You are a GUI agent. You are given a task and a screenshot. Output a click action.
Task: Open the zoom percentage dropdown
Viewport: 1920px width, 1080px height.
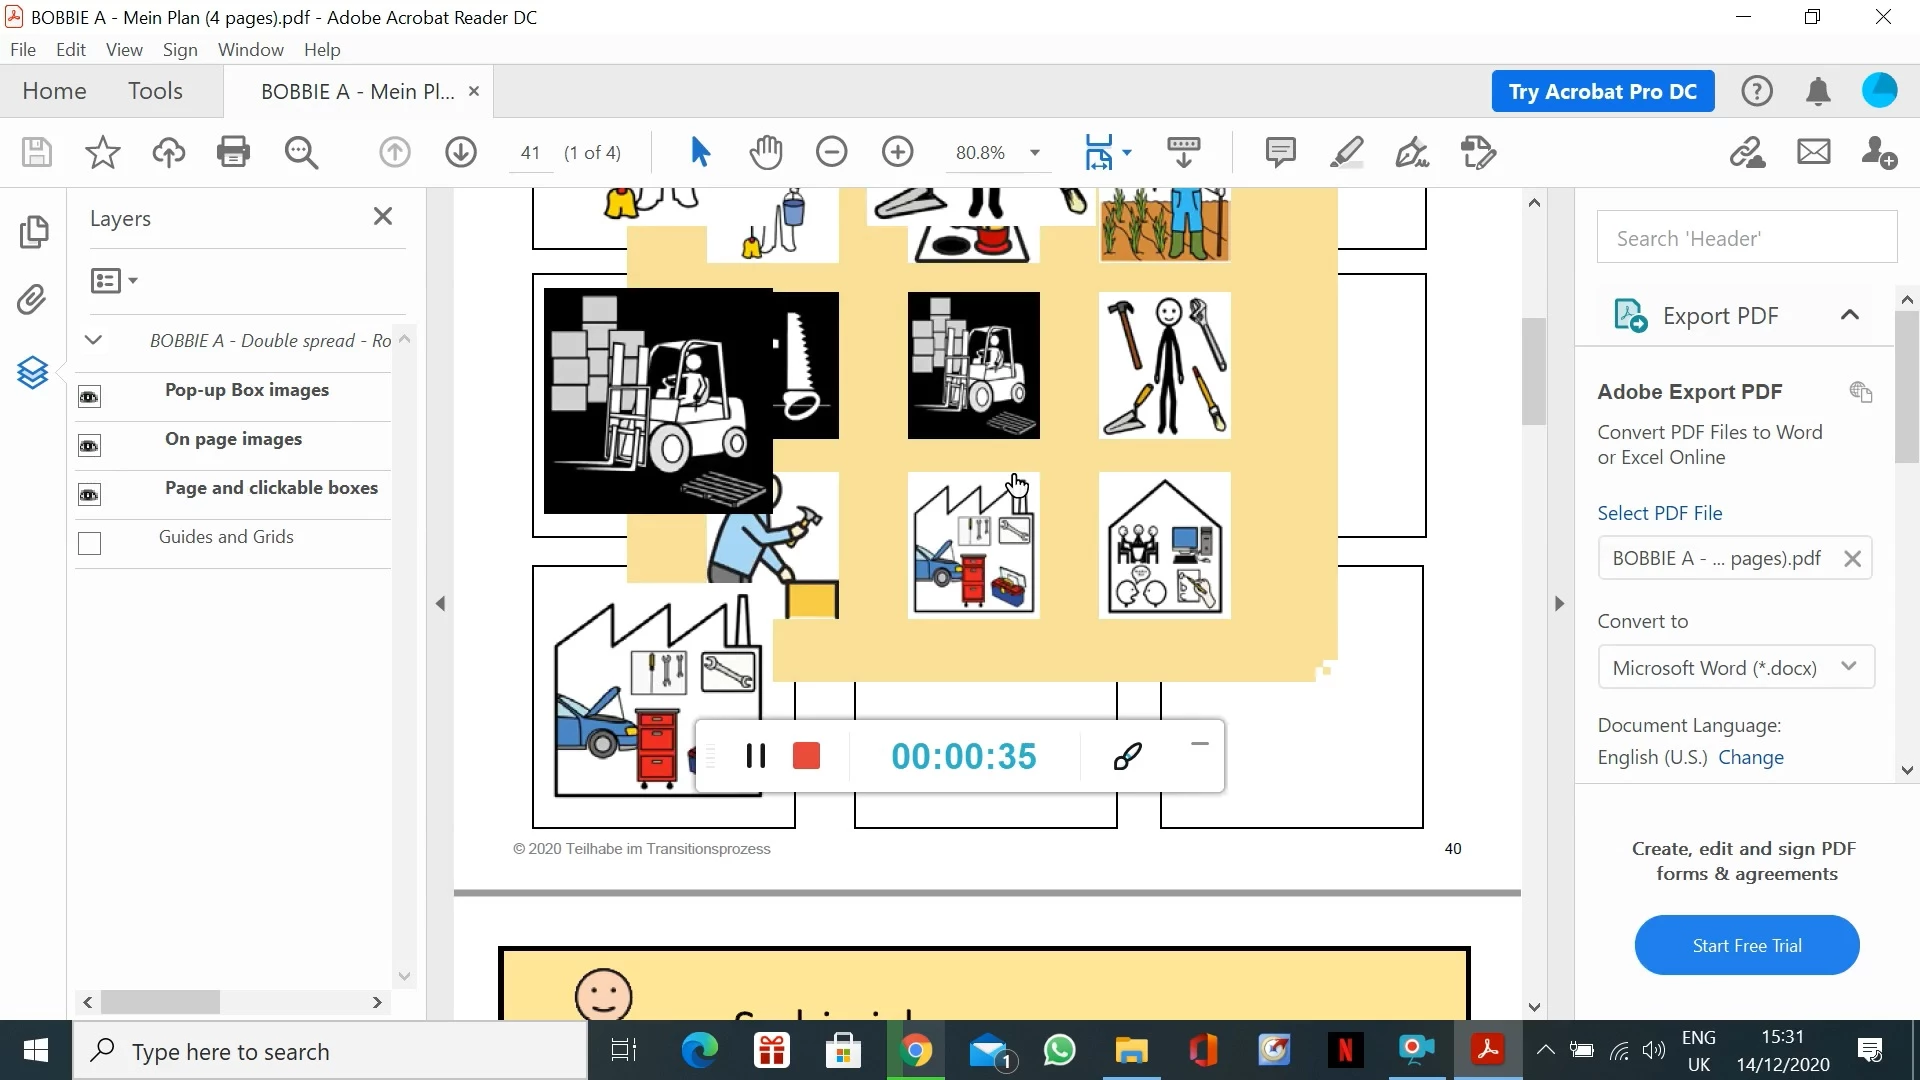pyautogui.click(x=1035, y=153)
